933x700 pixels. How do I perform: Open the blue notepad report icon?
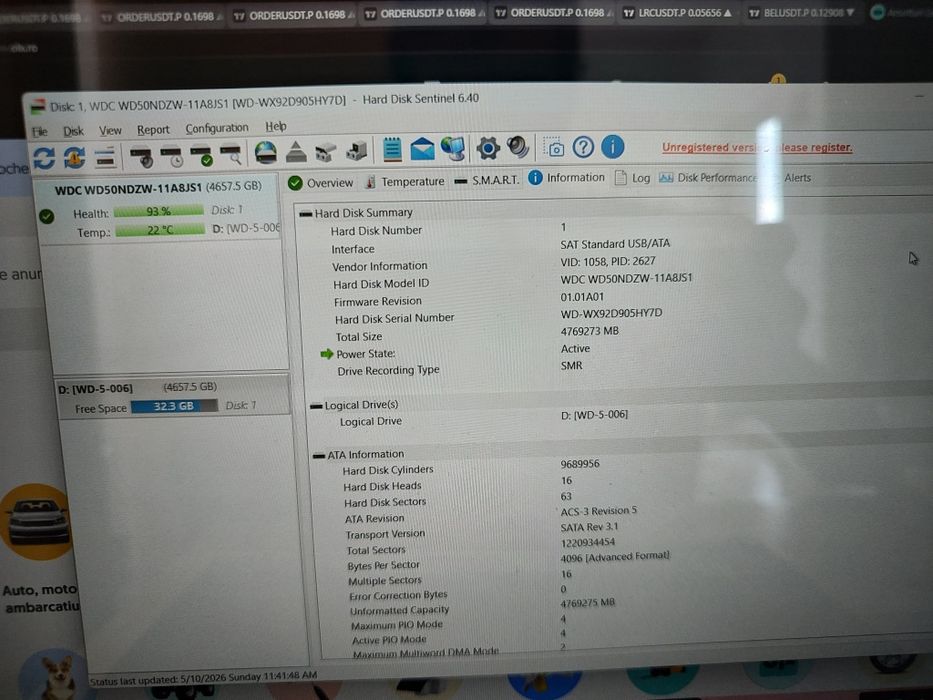[x=392, y=149]
